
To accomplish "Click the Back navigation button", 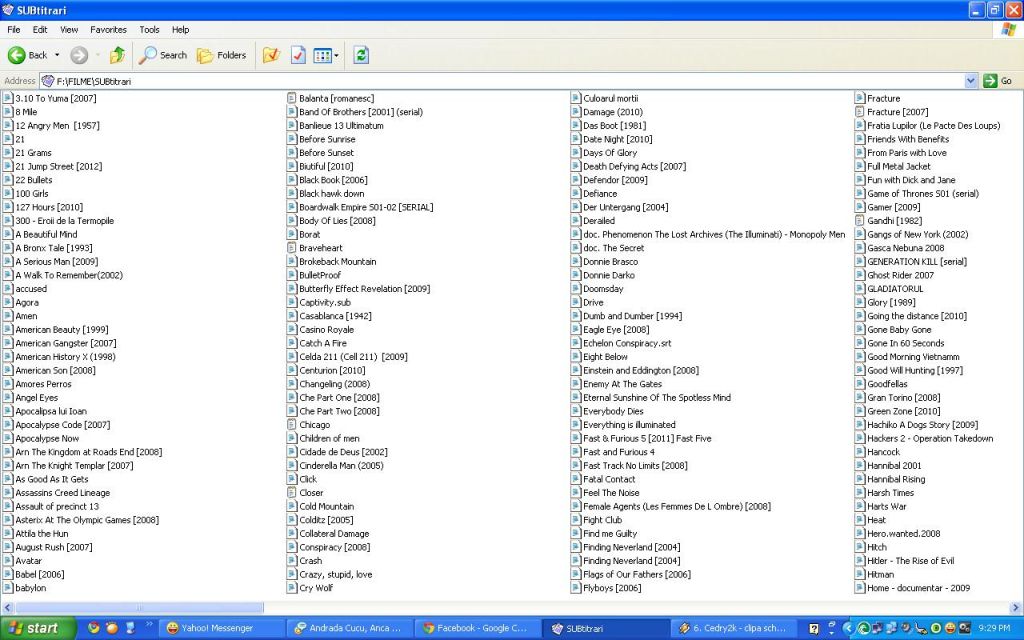I will click(28, 55).
